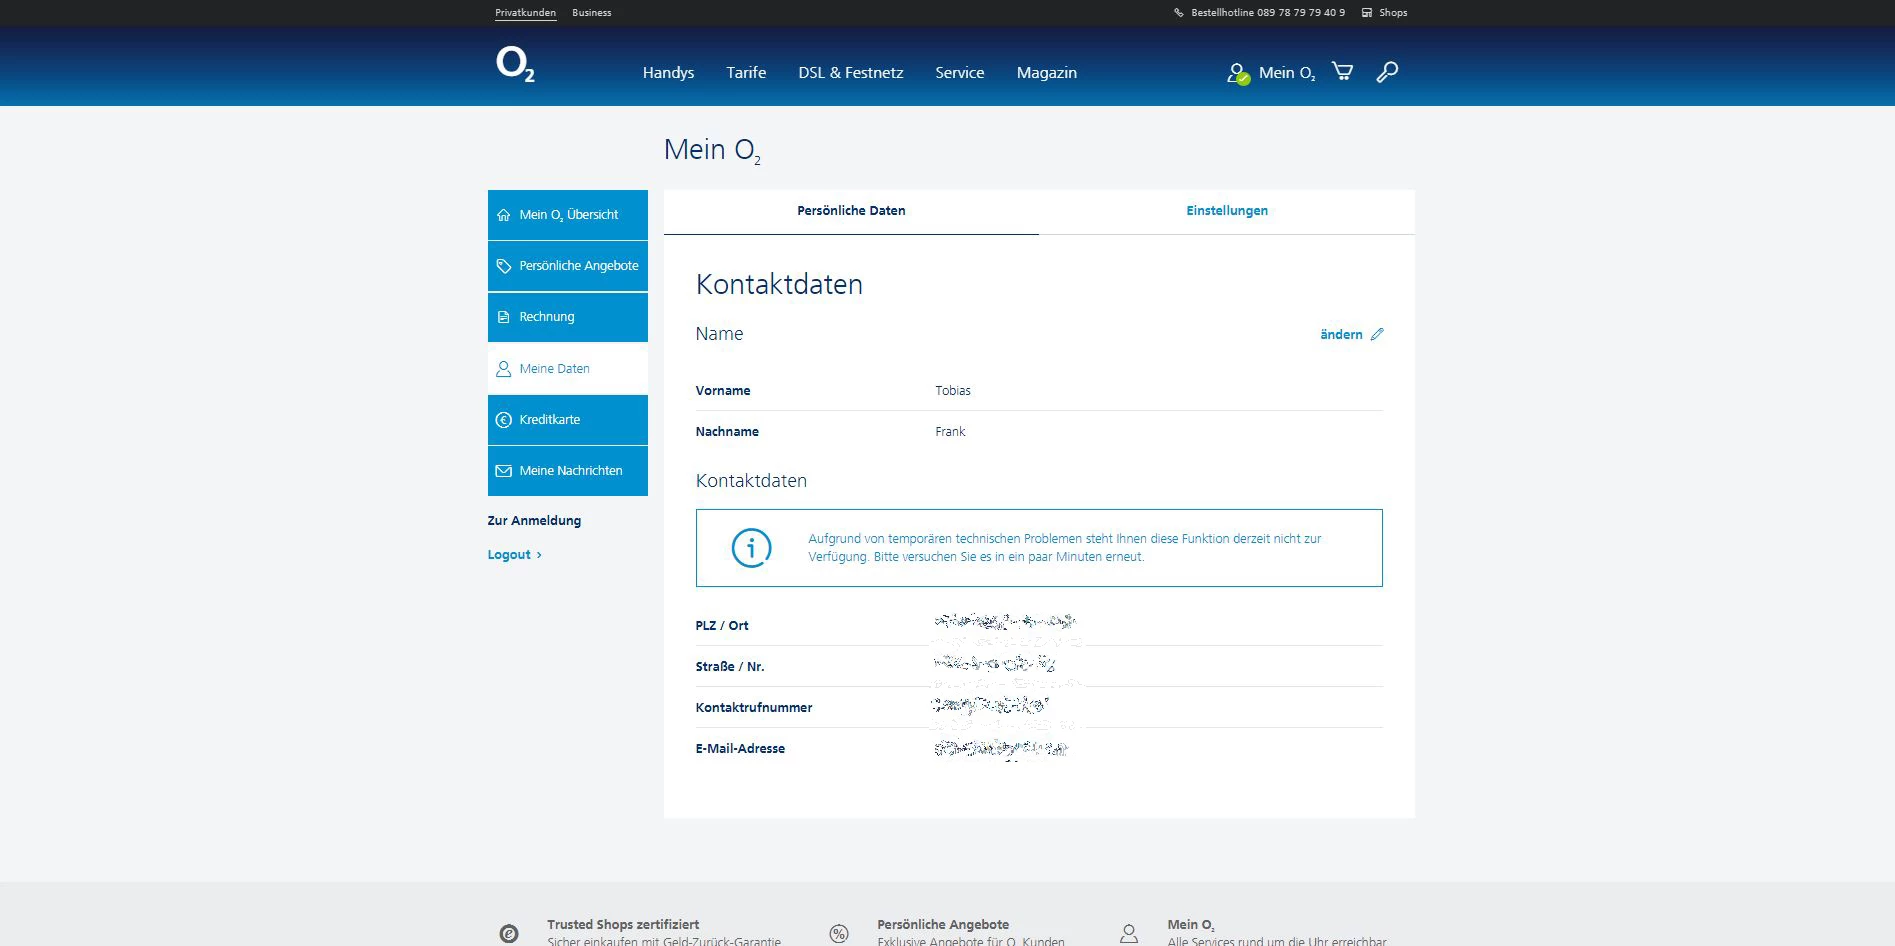Switch to Business in top bar
Screen dimensions: 1895x946
point(591,13)
